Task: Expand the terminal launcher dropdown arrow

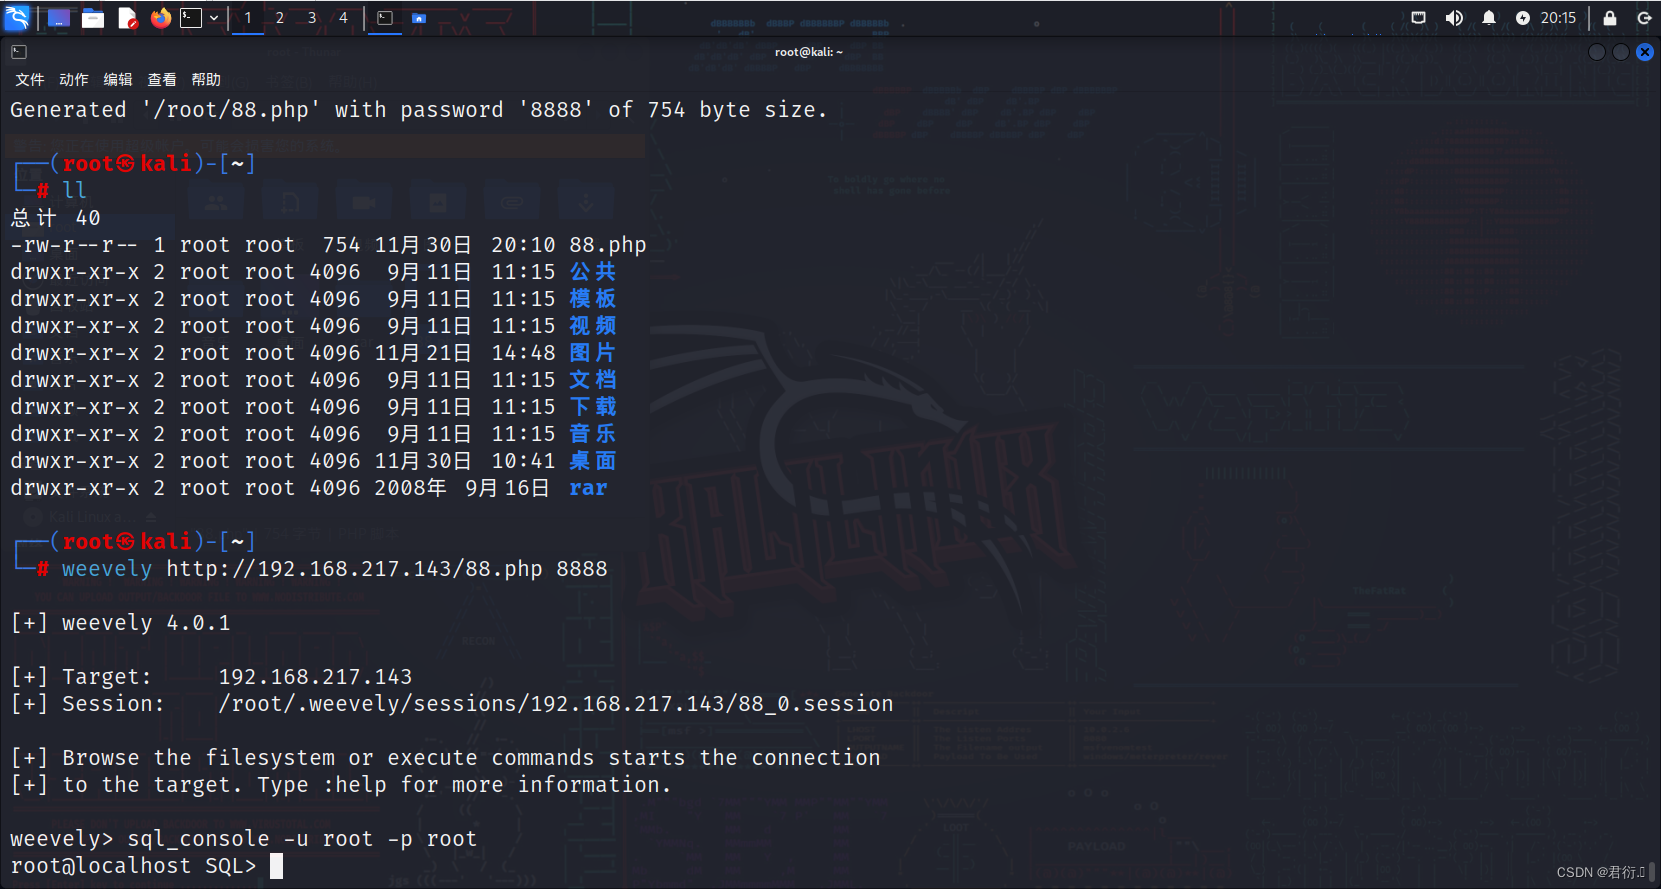Action: tap(214, 18)
